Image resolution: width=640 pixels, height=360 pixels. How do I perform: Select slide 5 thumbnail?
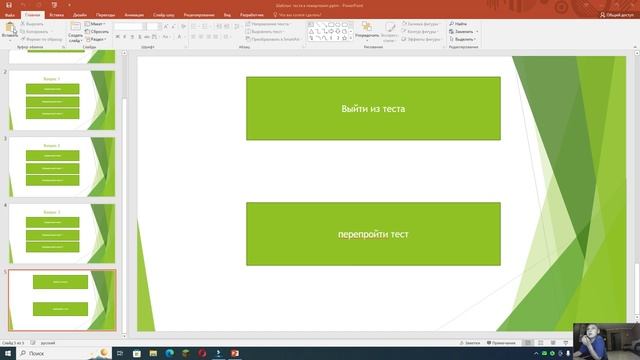(62, 300)
